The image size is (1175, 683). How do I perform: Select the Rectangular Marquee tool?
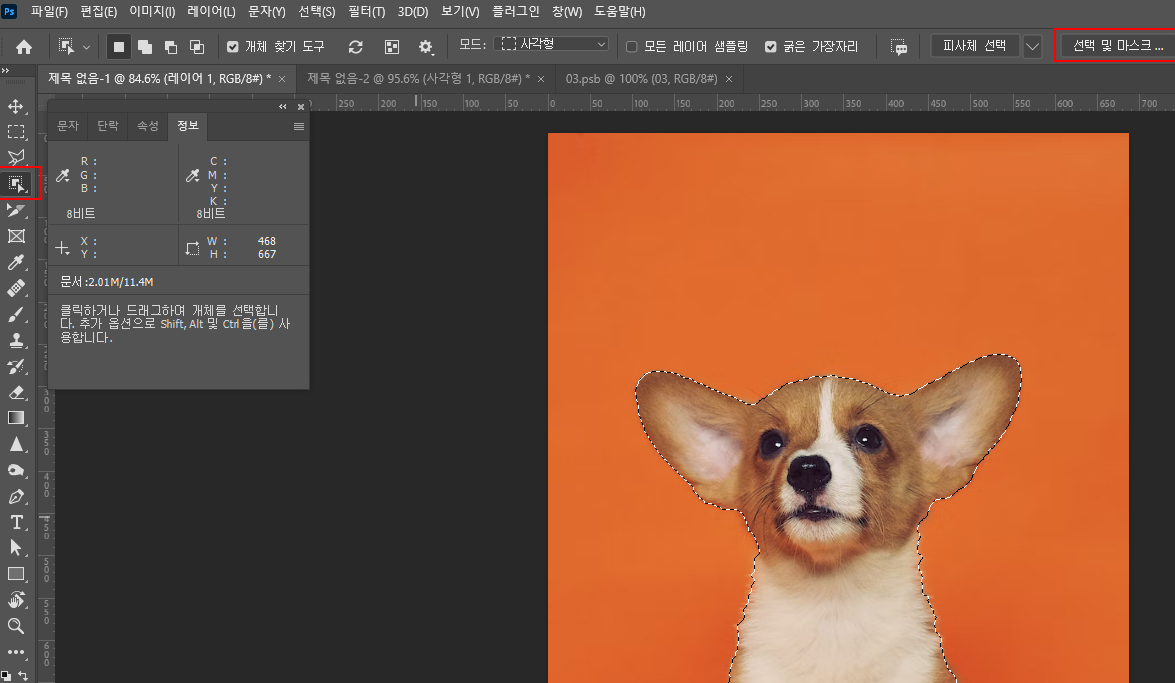click(16, 132)
